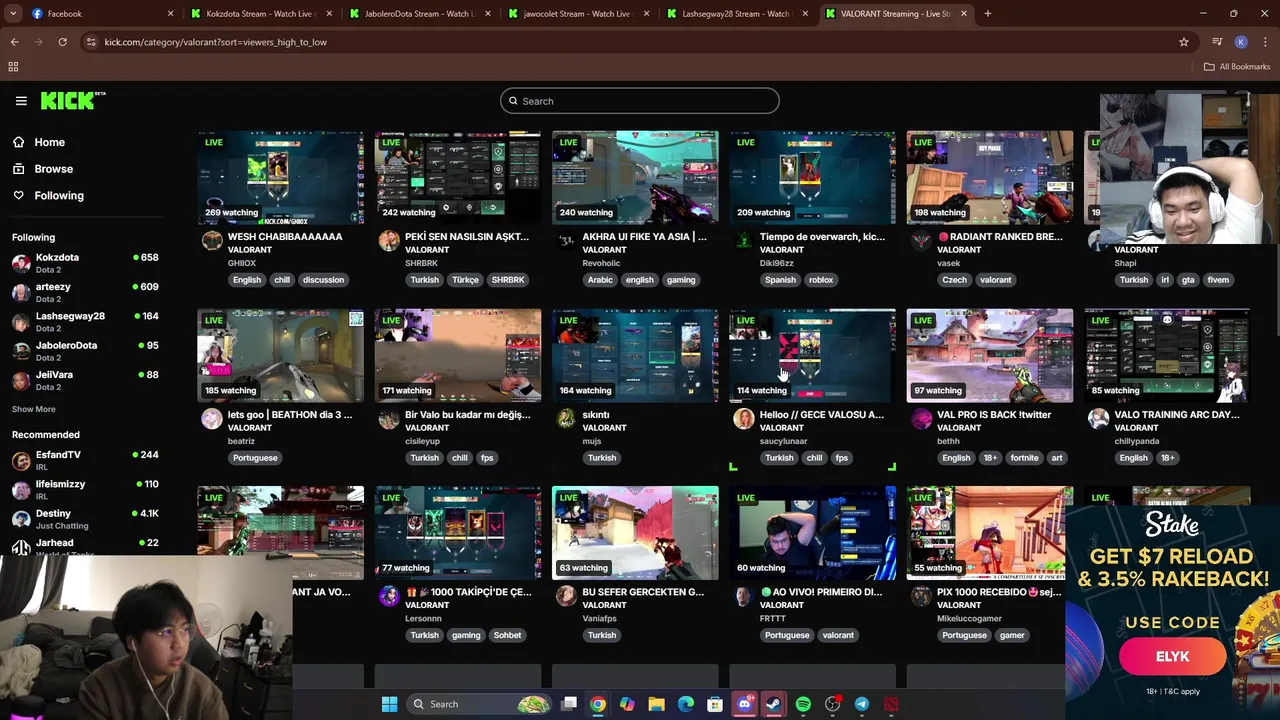Select the Spanish tag under Diki96zz
Image resolution: width=1280 pixels, height=720 pixels.
coord(780,280)
